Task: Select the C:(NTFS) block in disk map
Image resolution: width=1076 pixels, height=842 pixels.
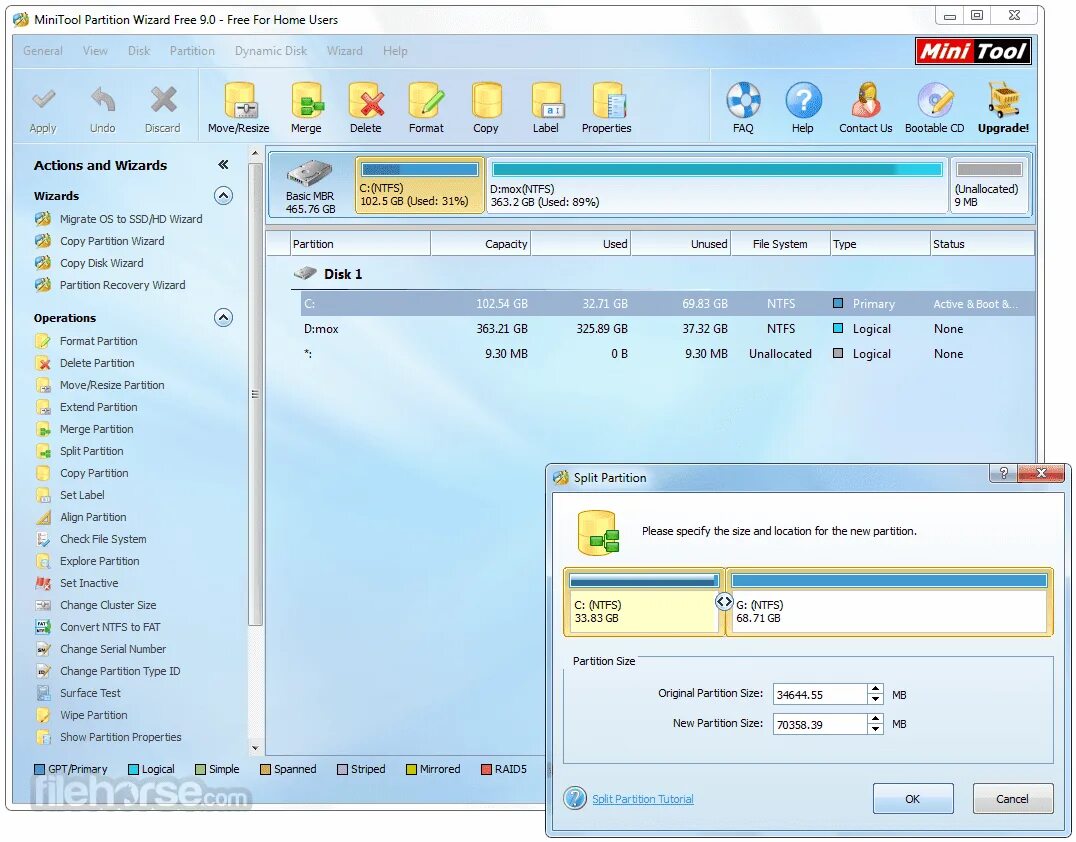Action: (x=419, y=185)
